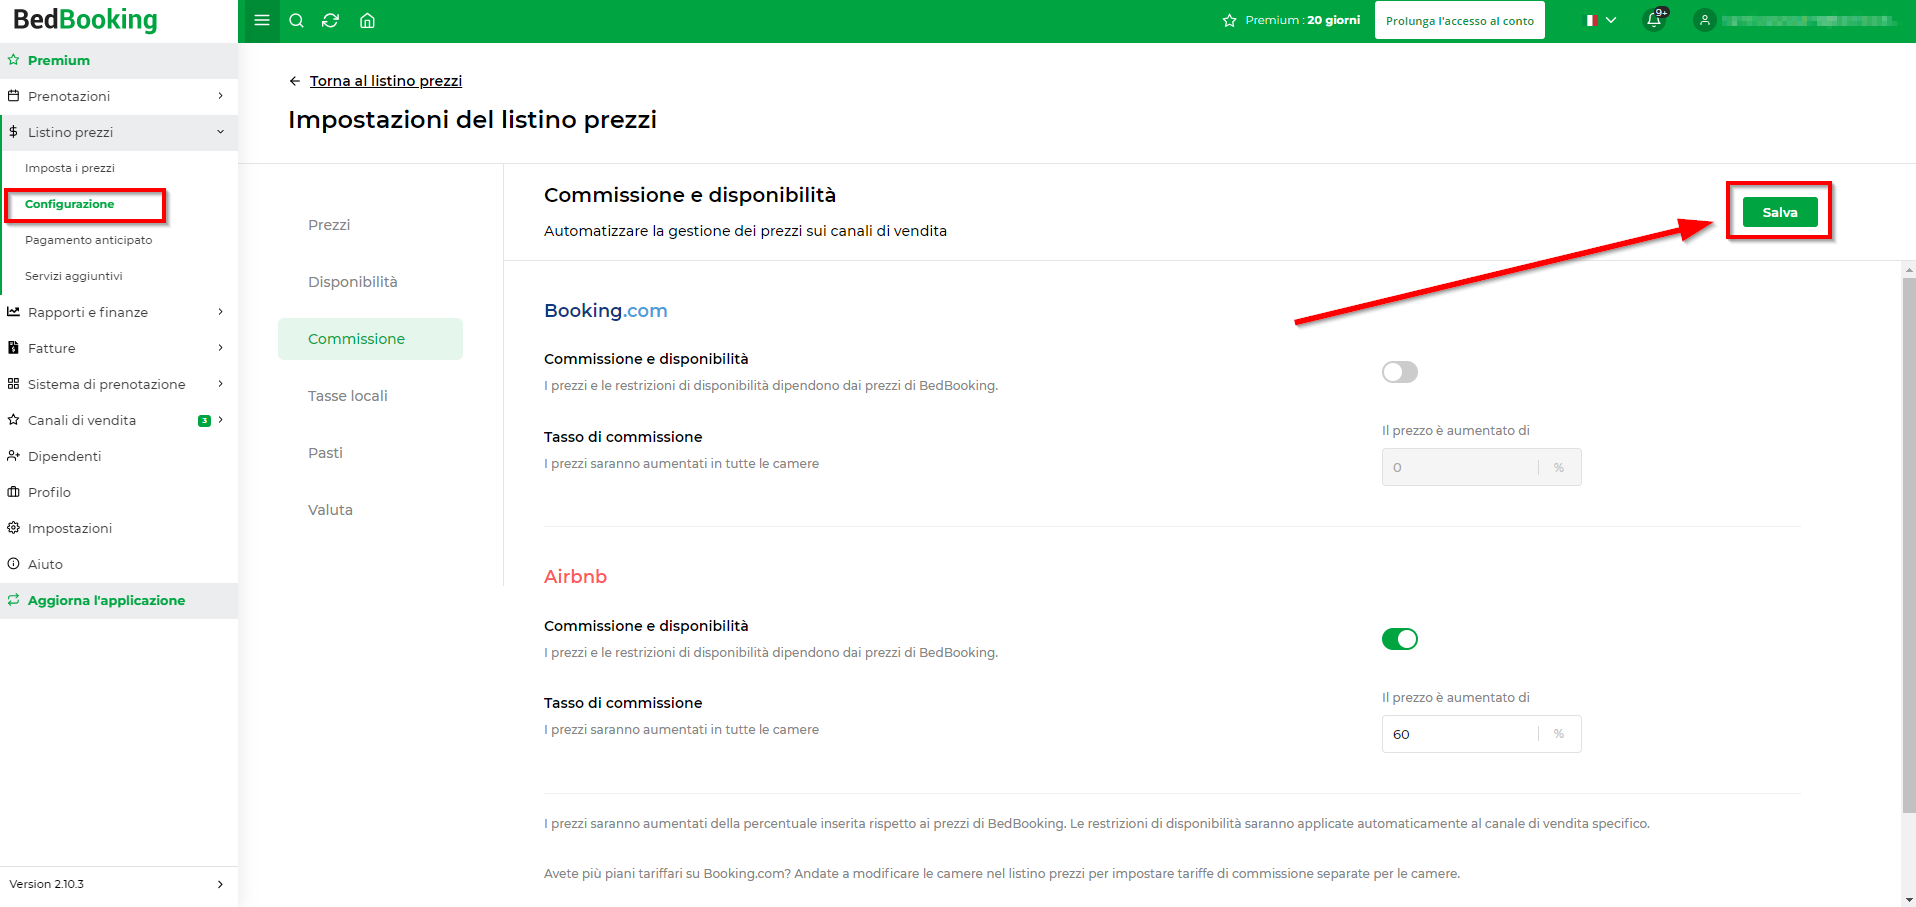Select the Commissione settings tab
The width and height of the screenshot is (1916, 907).
coord(370,339)
